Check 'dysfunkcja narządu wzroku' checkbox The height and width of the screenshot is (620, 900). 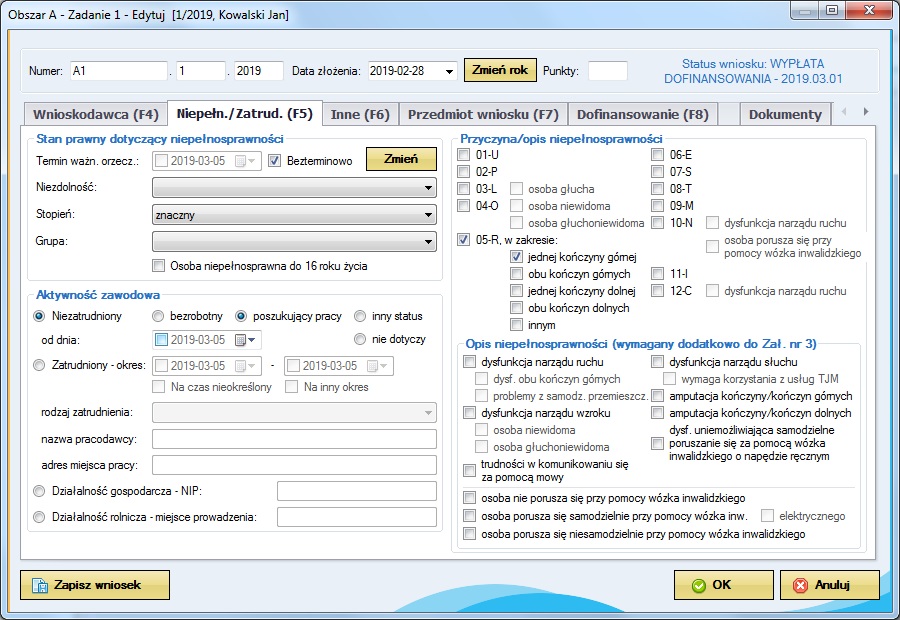(470, 413)
